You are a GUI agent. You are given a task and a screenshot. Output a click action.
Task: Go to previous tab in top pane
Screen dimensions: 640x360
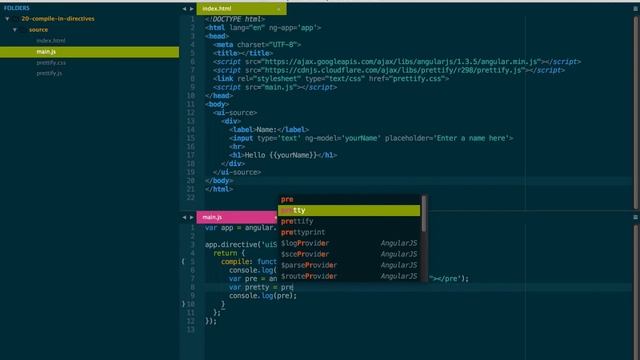point(184,9)
